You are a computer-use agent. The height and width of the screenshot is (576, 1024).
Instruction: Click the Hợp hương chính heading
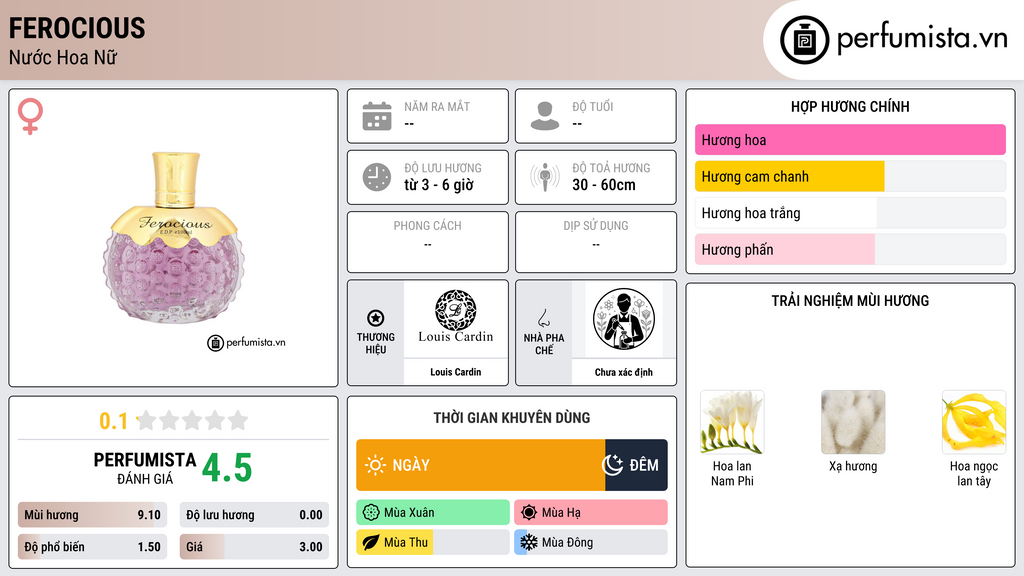(x=850, y=106)
